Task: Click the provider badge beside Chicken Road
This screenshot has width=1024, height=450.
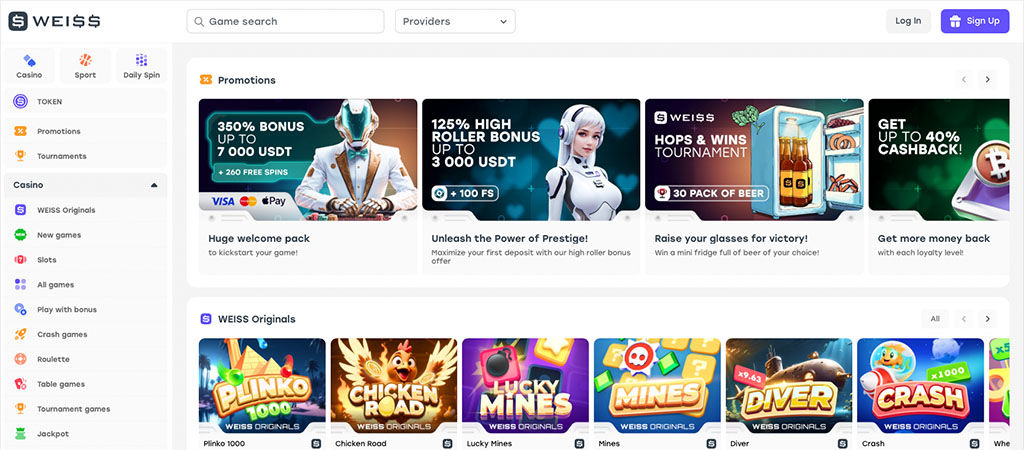Action: pos(447,443)
